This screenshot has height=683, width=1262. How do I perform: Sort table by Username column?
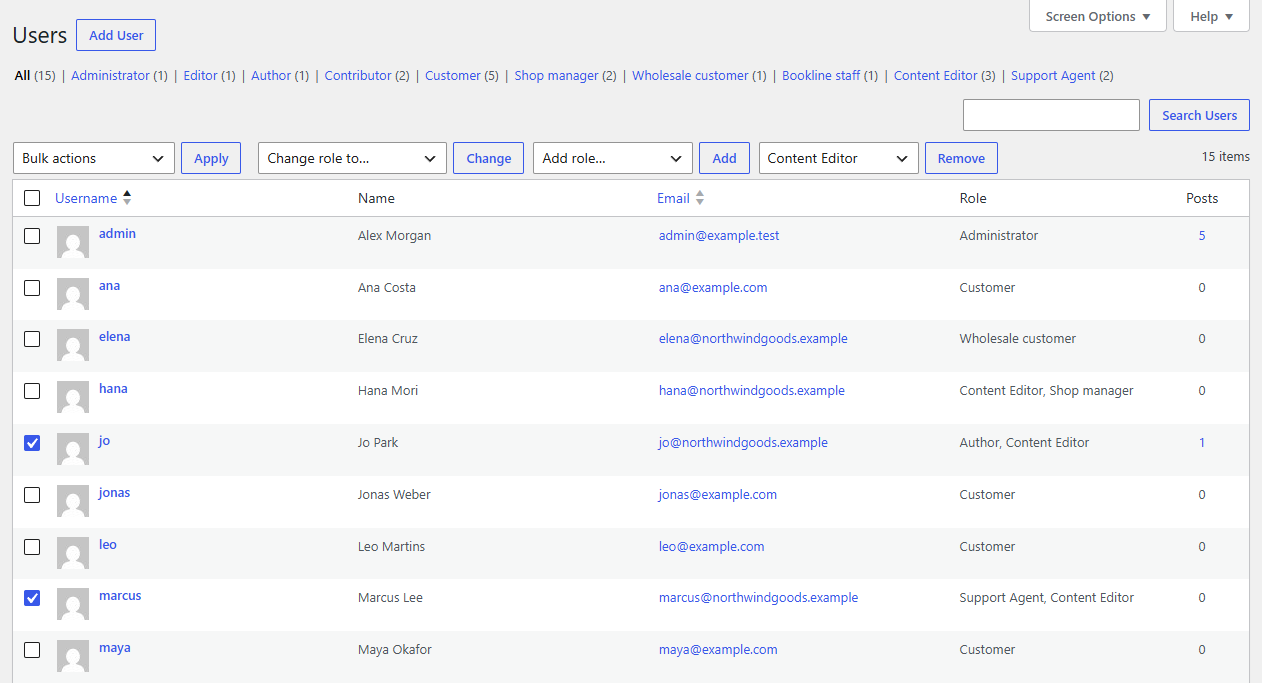pos(86,198)
